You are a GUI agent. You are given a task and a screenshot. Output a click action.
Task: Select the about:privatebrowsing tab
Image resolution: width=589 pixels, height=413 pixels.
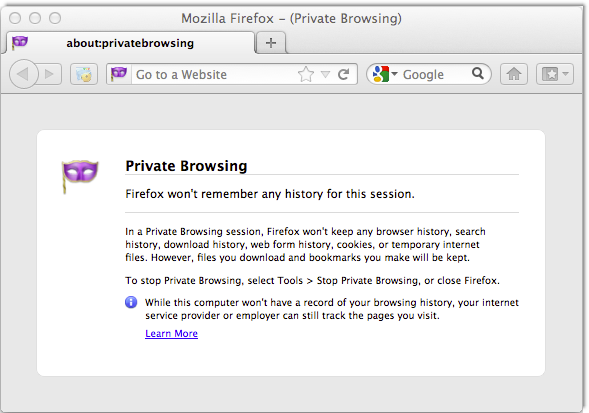(x=130, y=43)
